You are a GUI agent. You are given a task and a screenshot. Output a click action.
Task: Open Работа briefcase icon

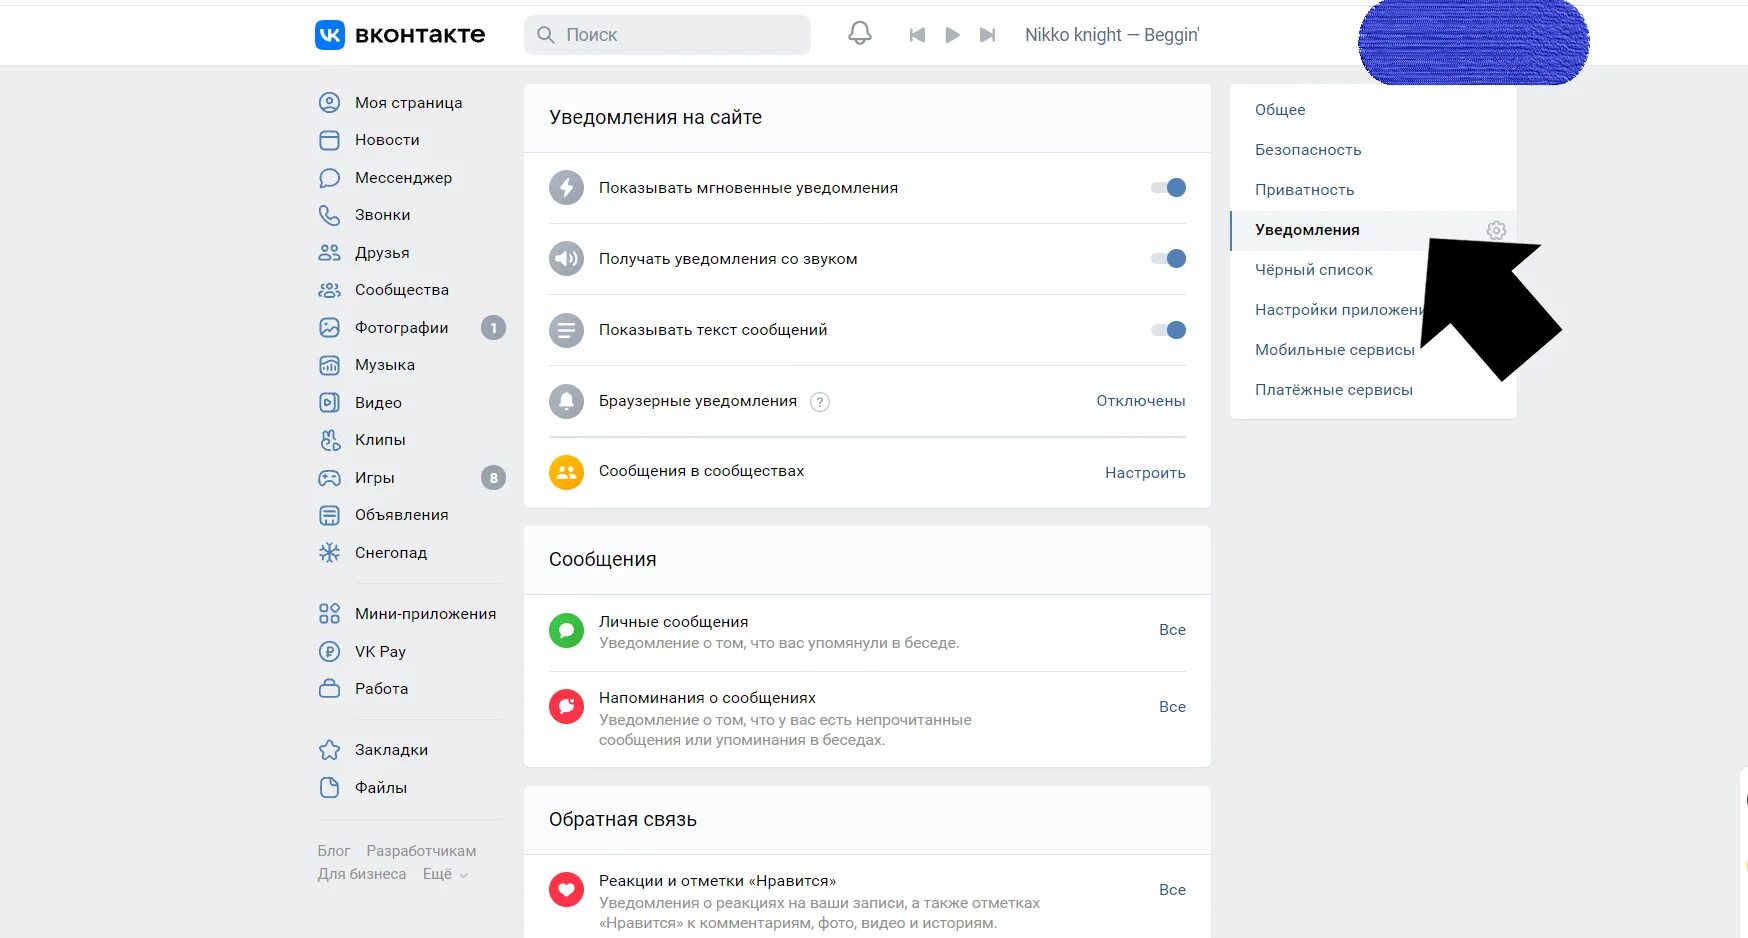pyautogui.click(x=329, y=689)
